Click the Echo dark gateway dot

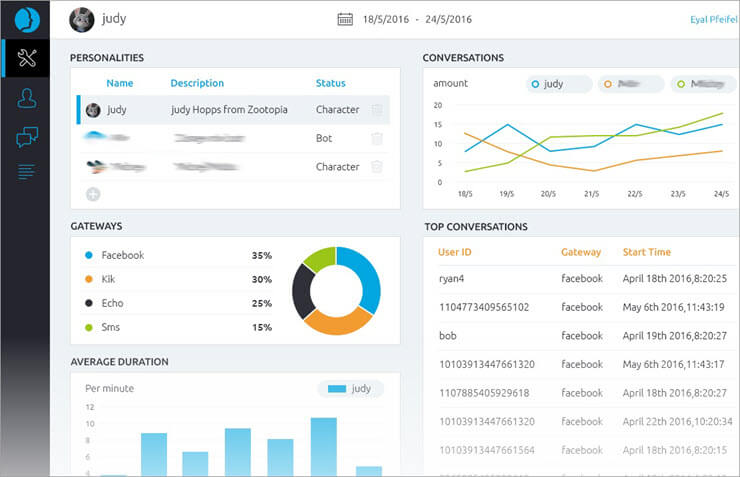89,303
